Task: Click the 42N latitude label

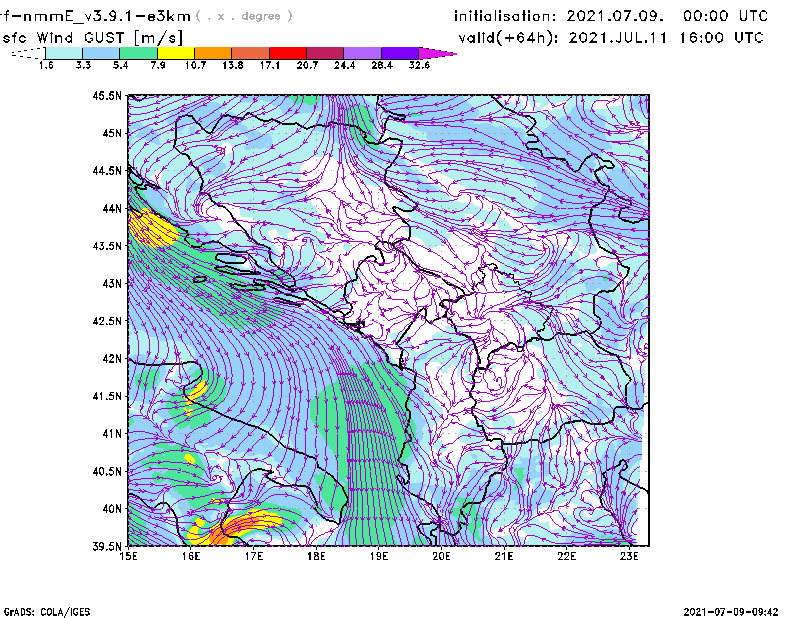Action: (x=112, y=359)
